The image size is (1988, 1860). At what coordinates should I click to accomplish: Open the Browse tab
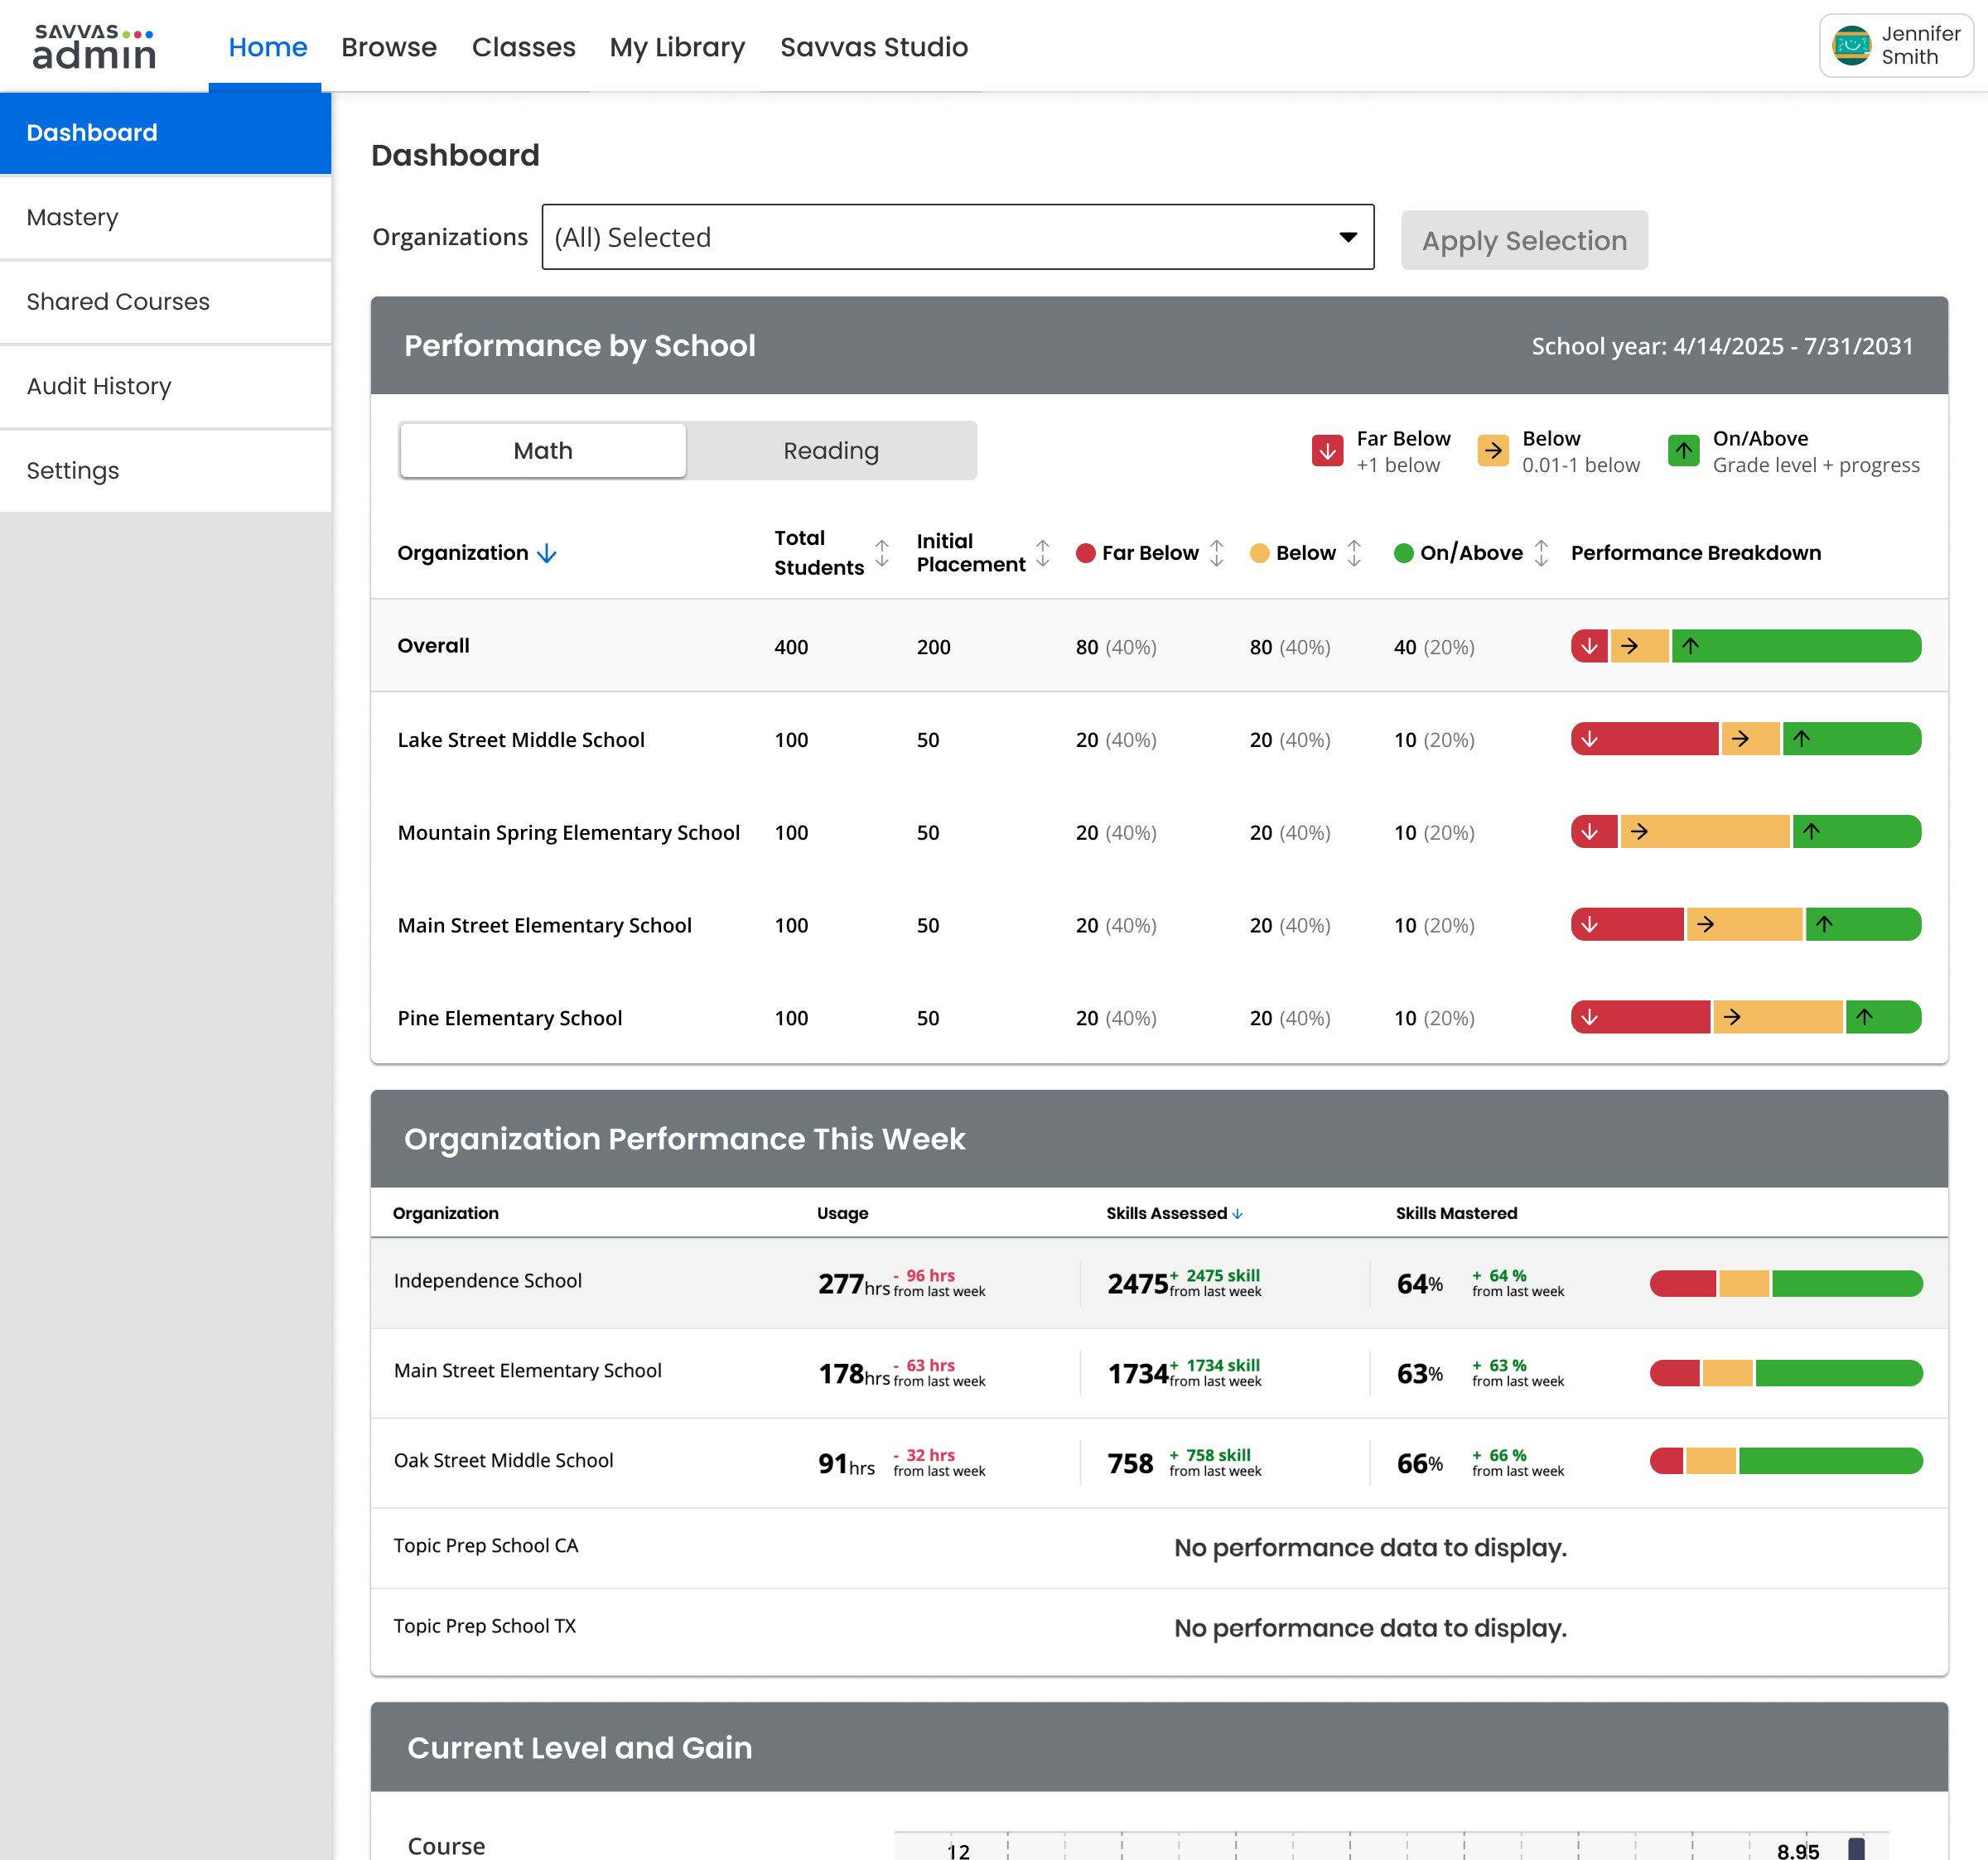click(388, 47)
